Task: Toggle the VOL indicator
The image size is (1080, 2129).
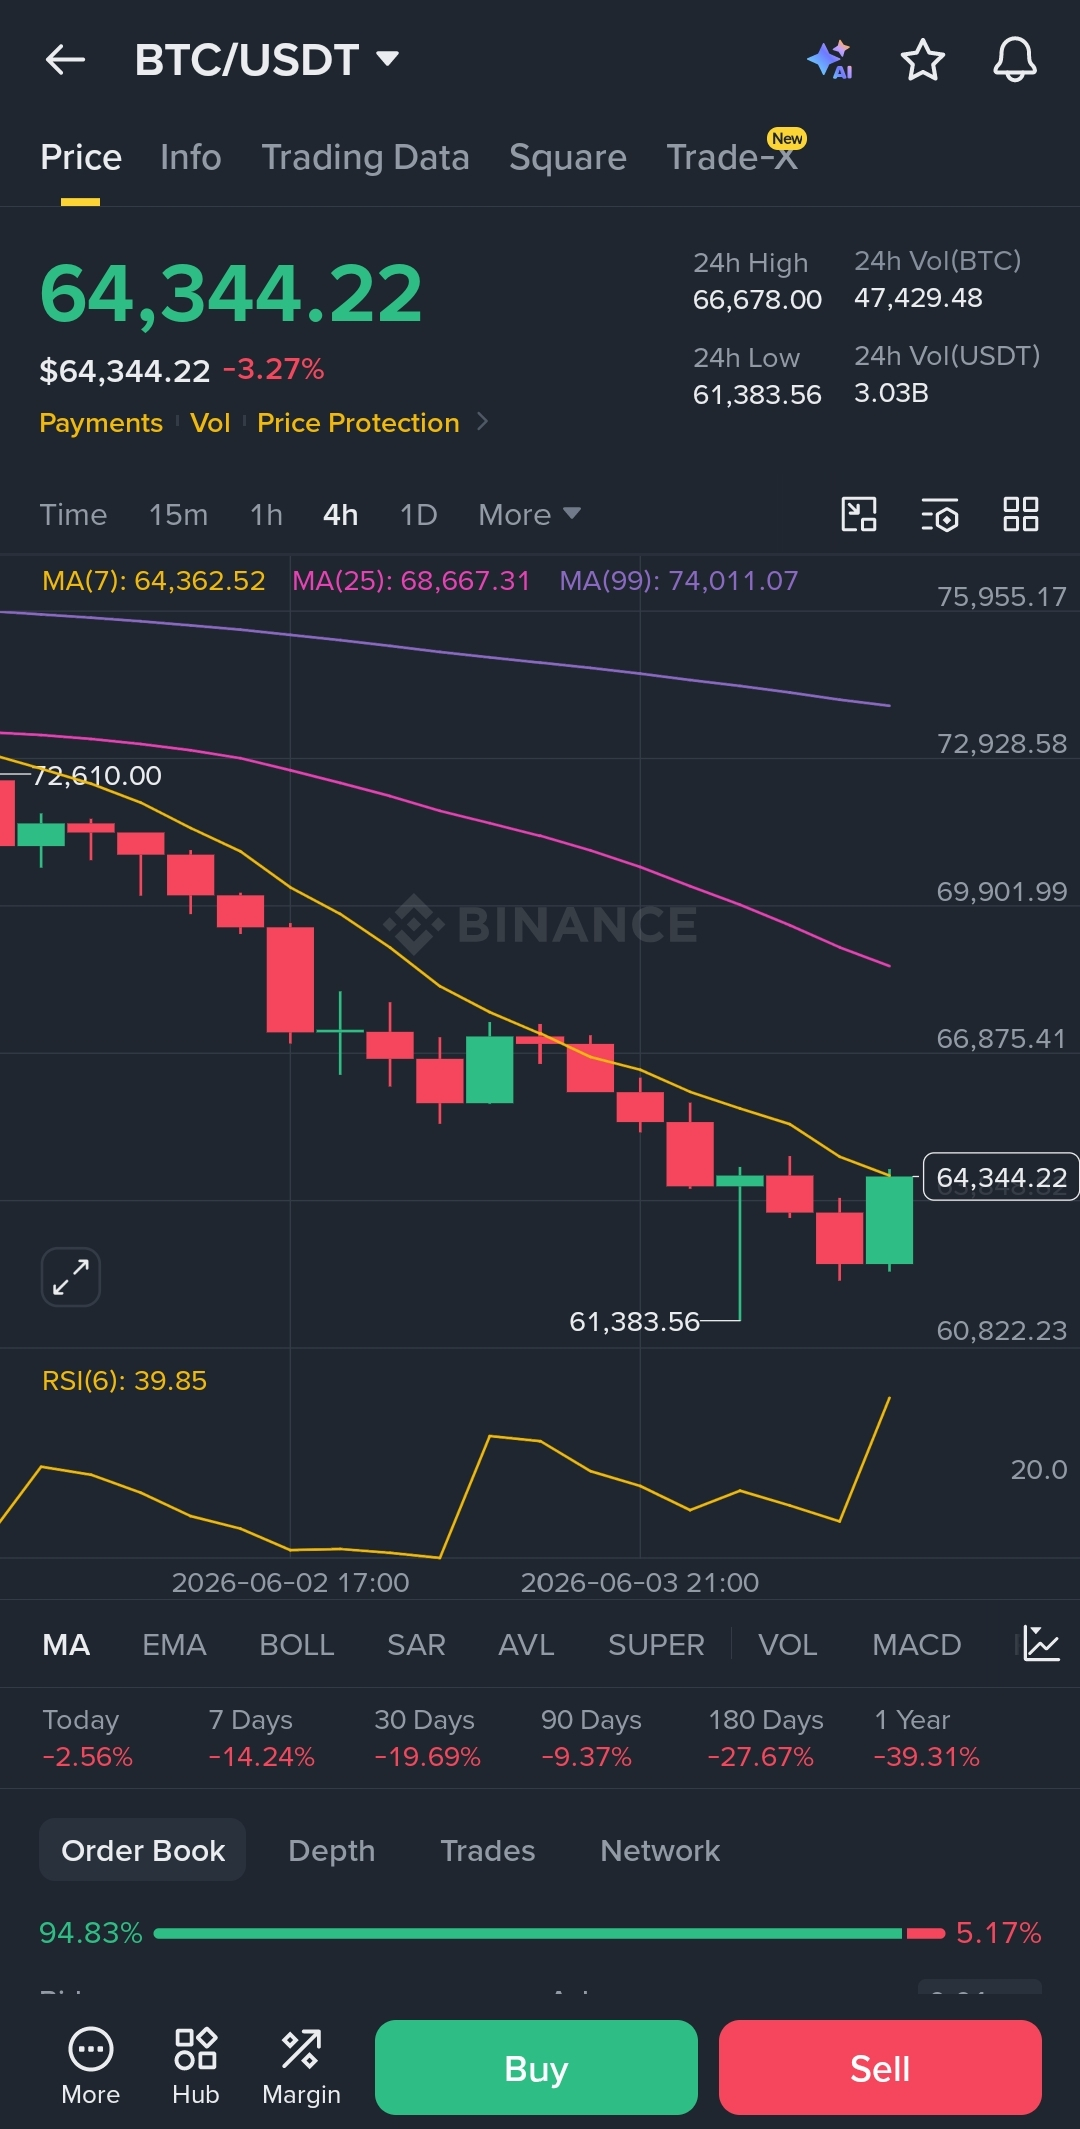Action: 787,1644
